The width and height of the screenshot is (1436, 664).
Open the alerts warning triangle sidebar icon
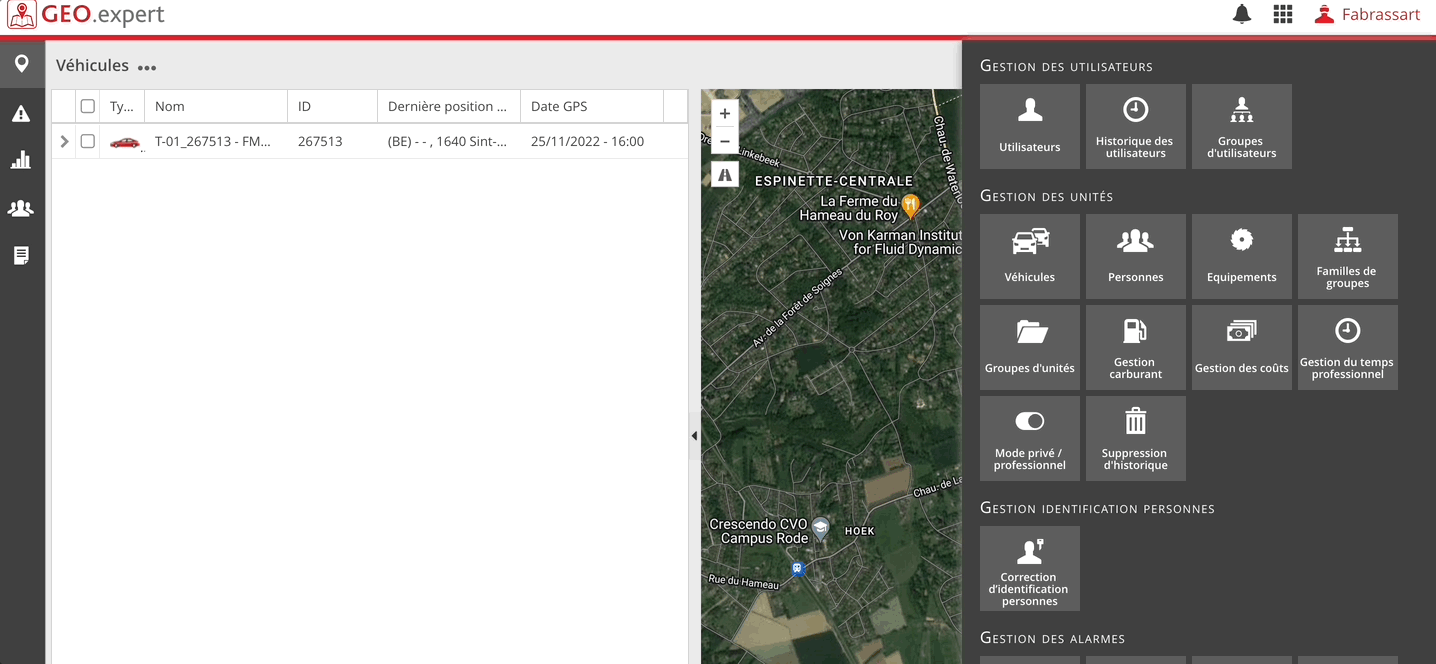pos(21,113)
